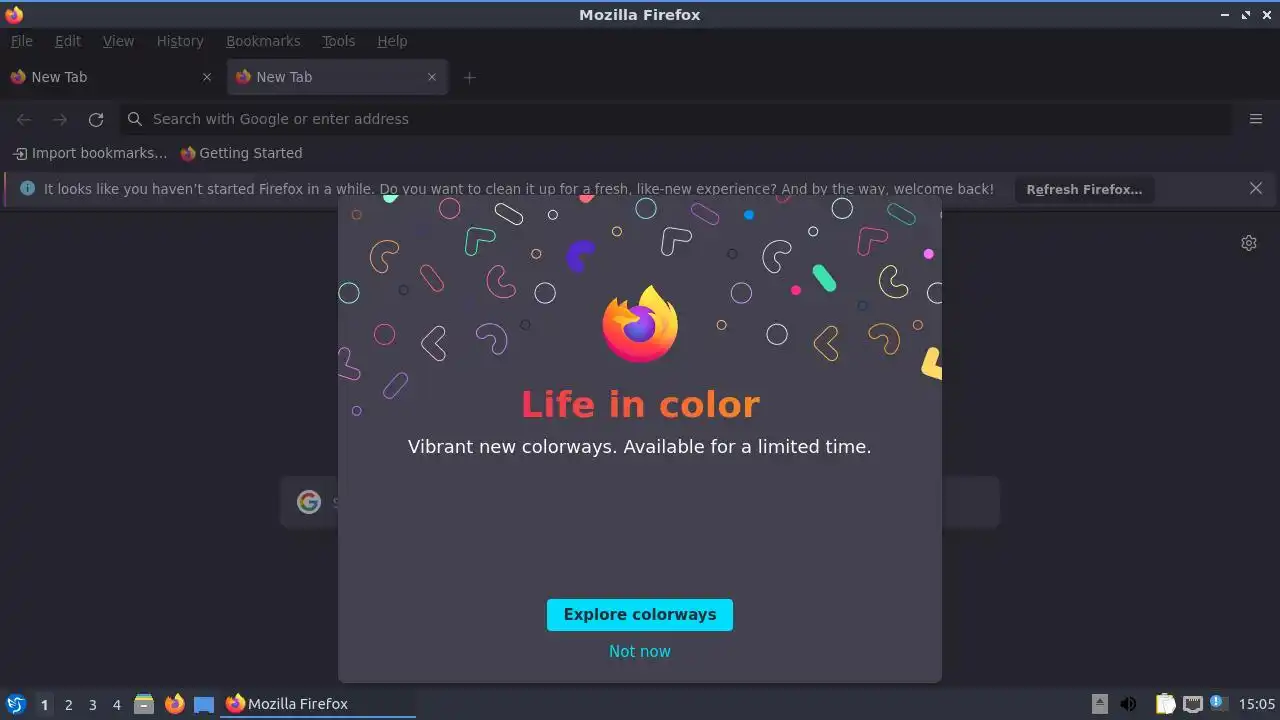Click the Not now link
1280x720 pixels.
(640, 651)
